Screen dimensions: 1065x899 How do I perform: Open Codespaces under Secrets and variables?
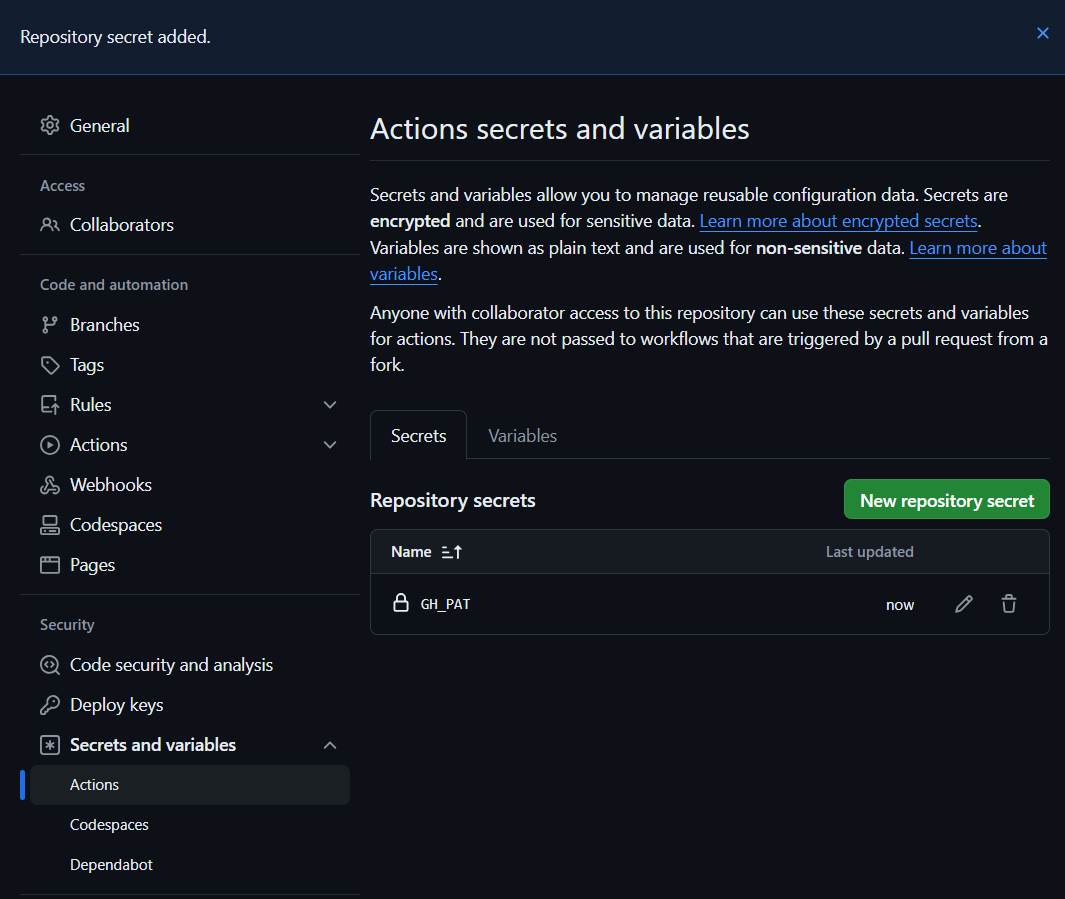[x=109, y=825]
